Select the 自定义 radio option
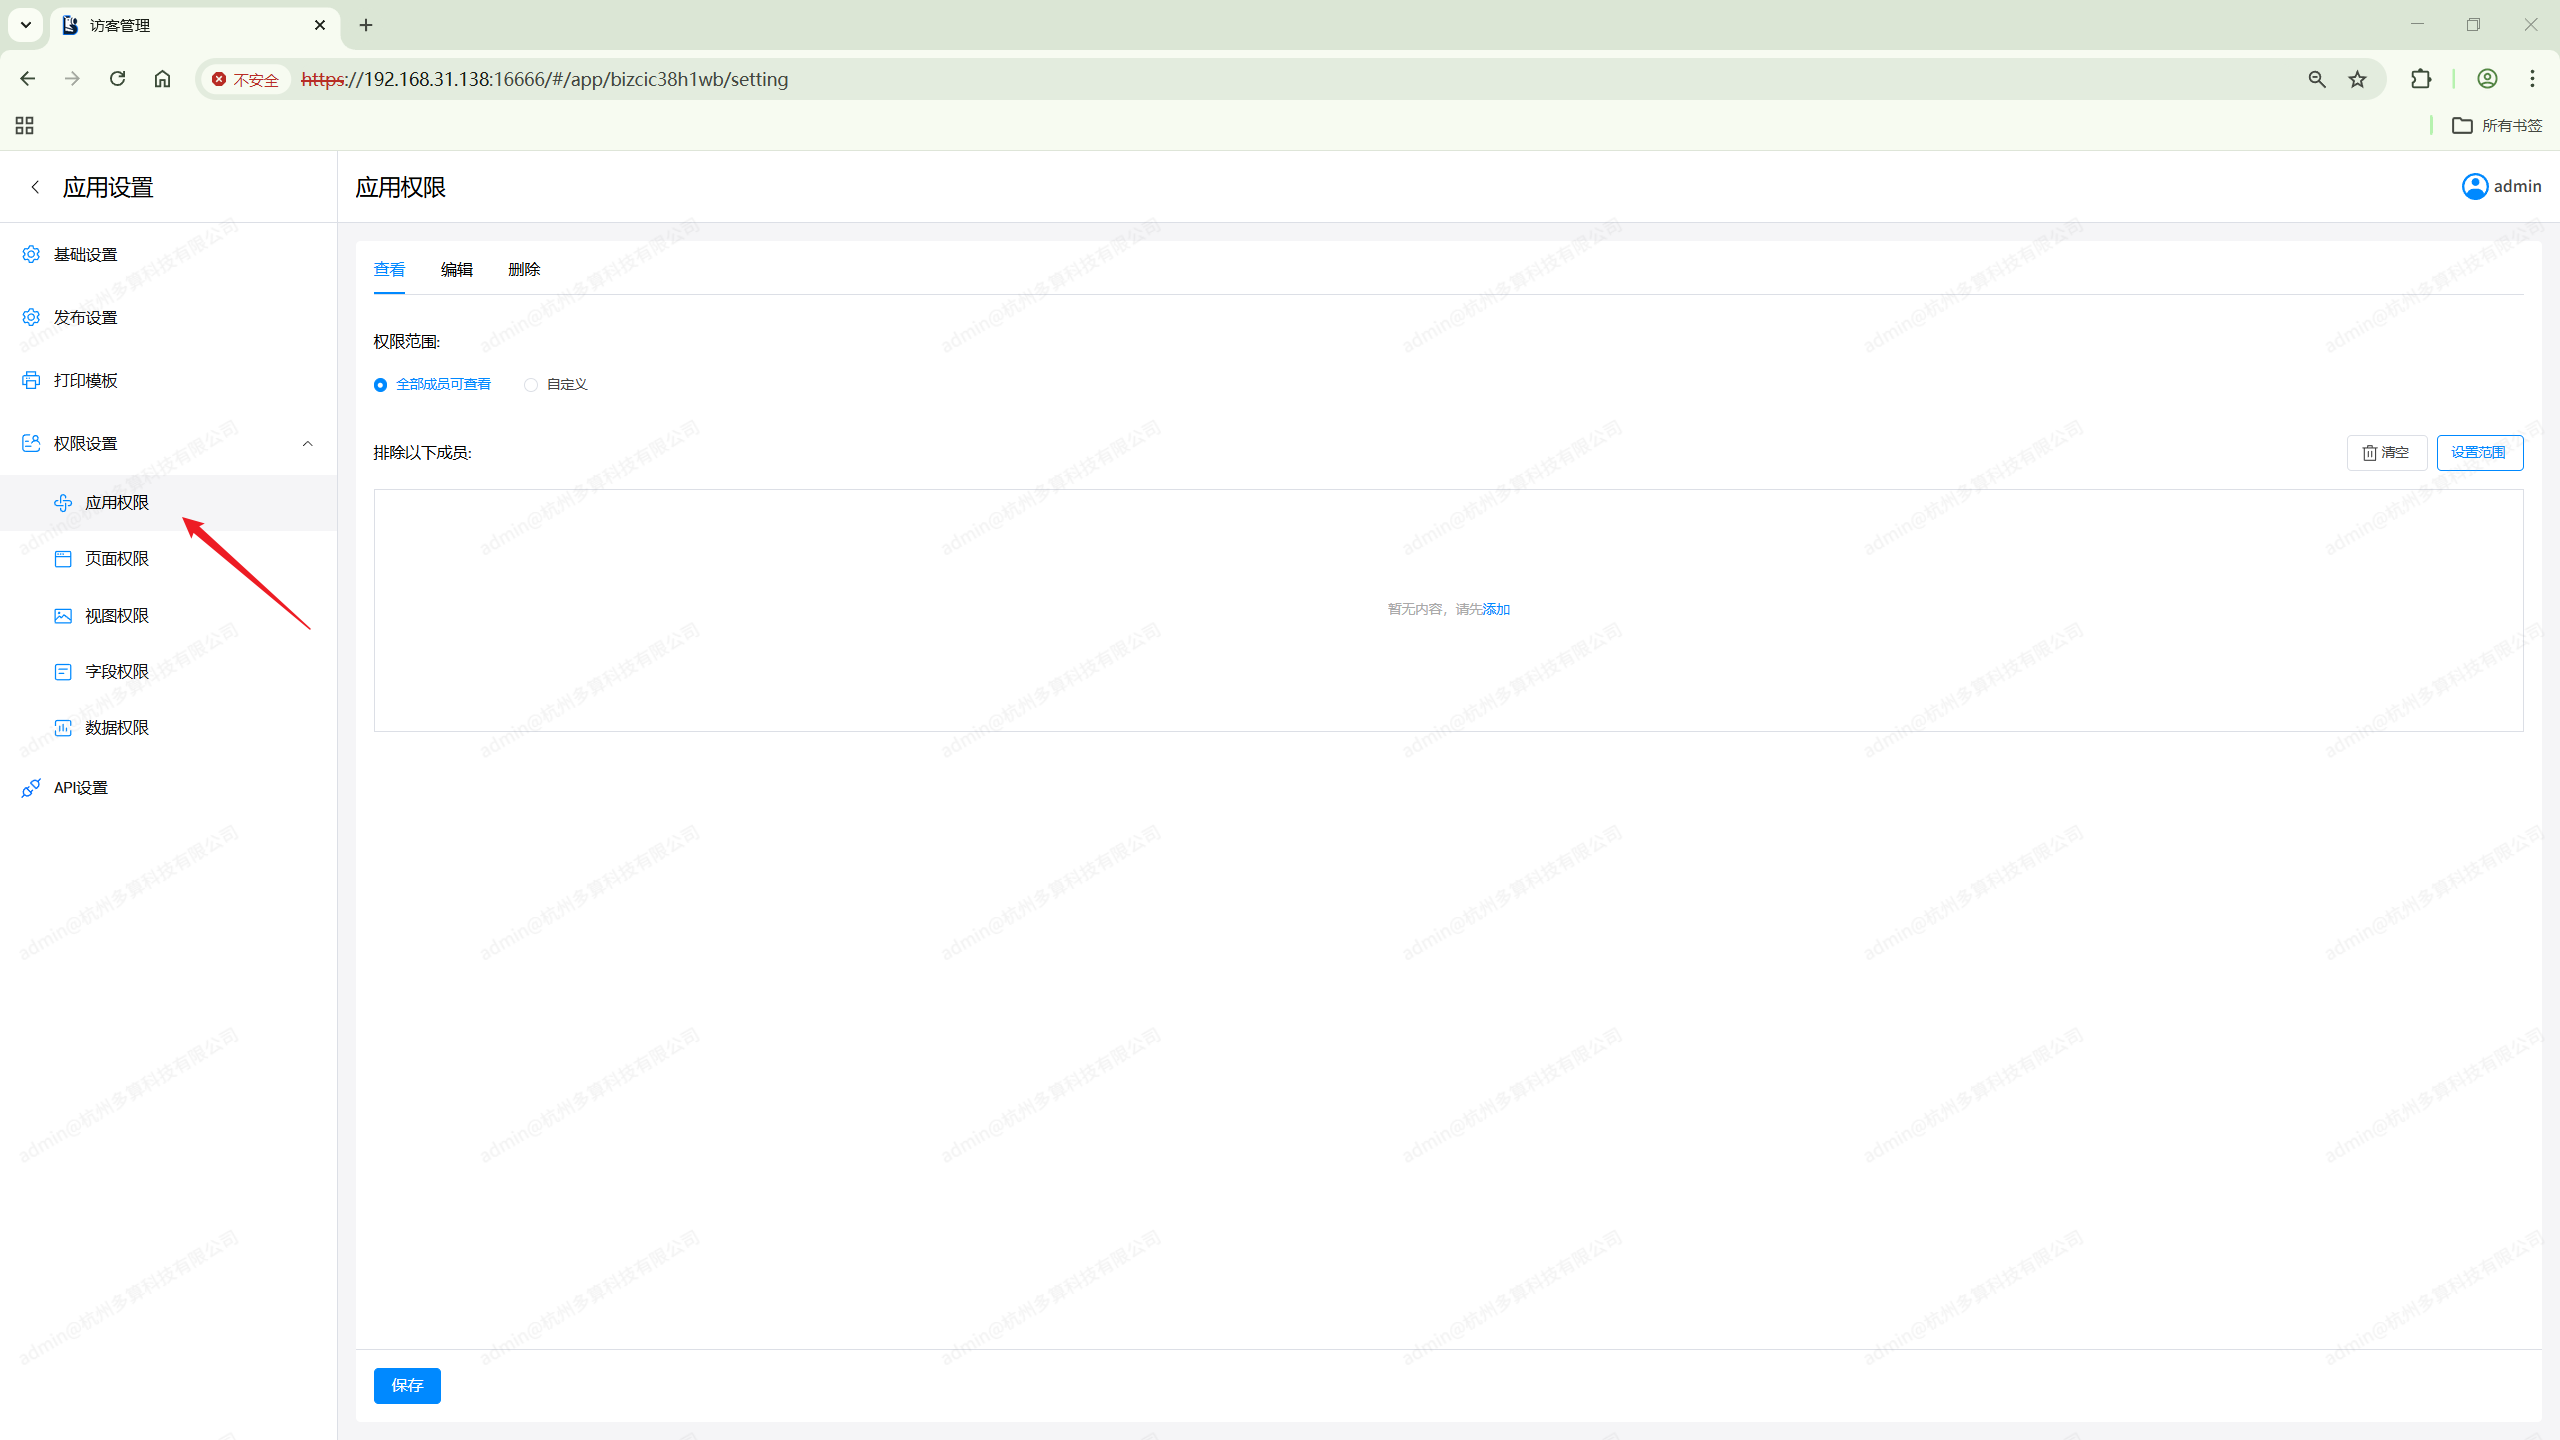2560x1440 pixels. tap(531, 385)
